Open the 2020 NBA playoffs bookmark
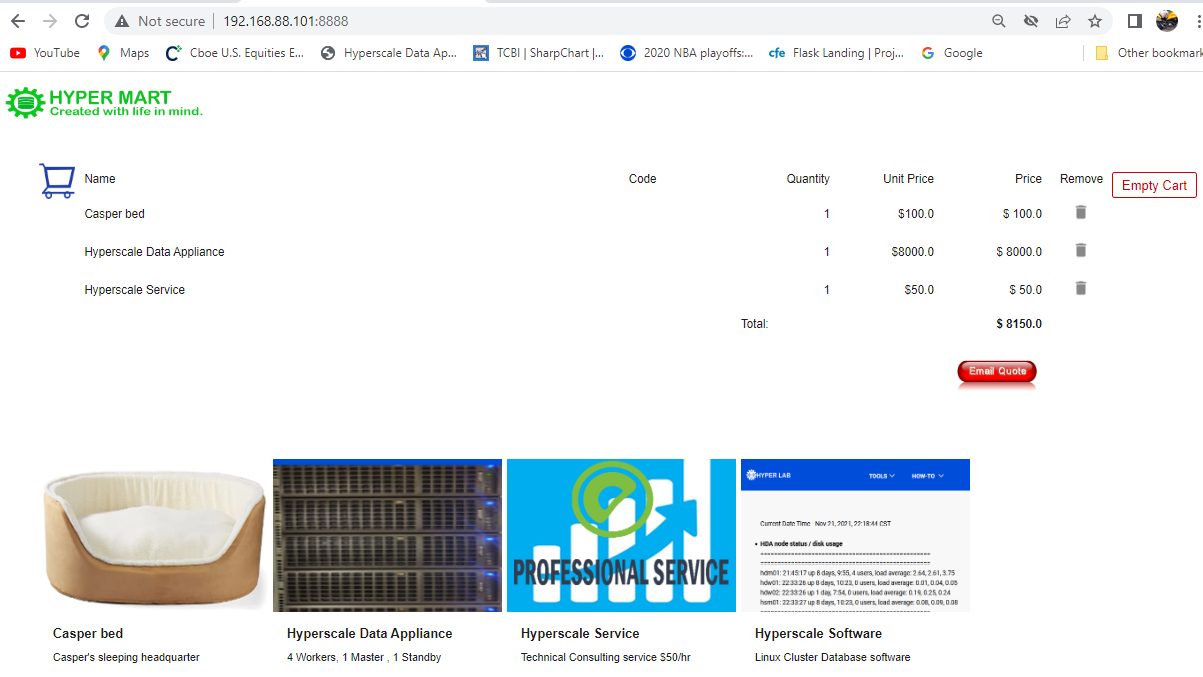 pyautogui.click(x=687, y=53)
